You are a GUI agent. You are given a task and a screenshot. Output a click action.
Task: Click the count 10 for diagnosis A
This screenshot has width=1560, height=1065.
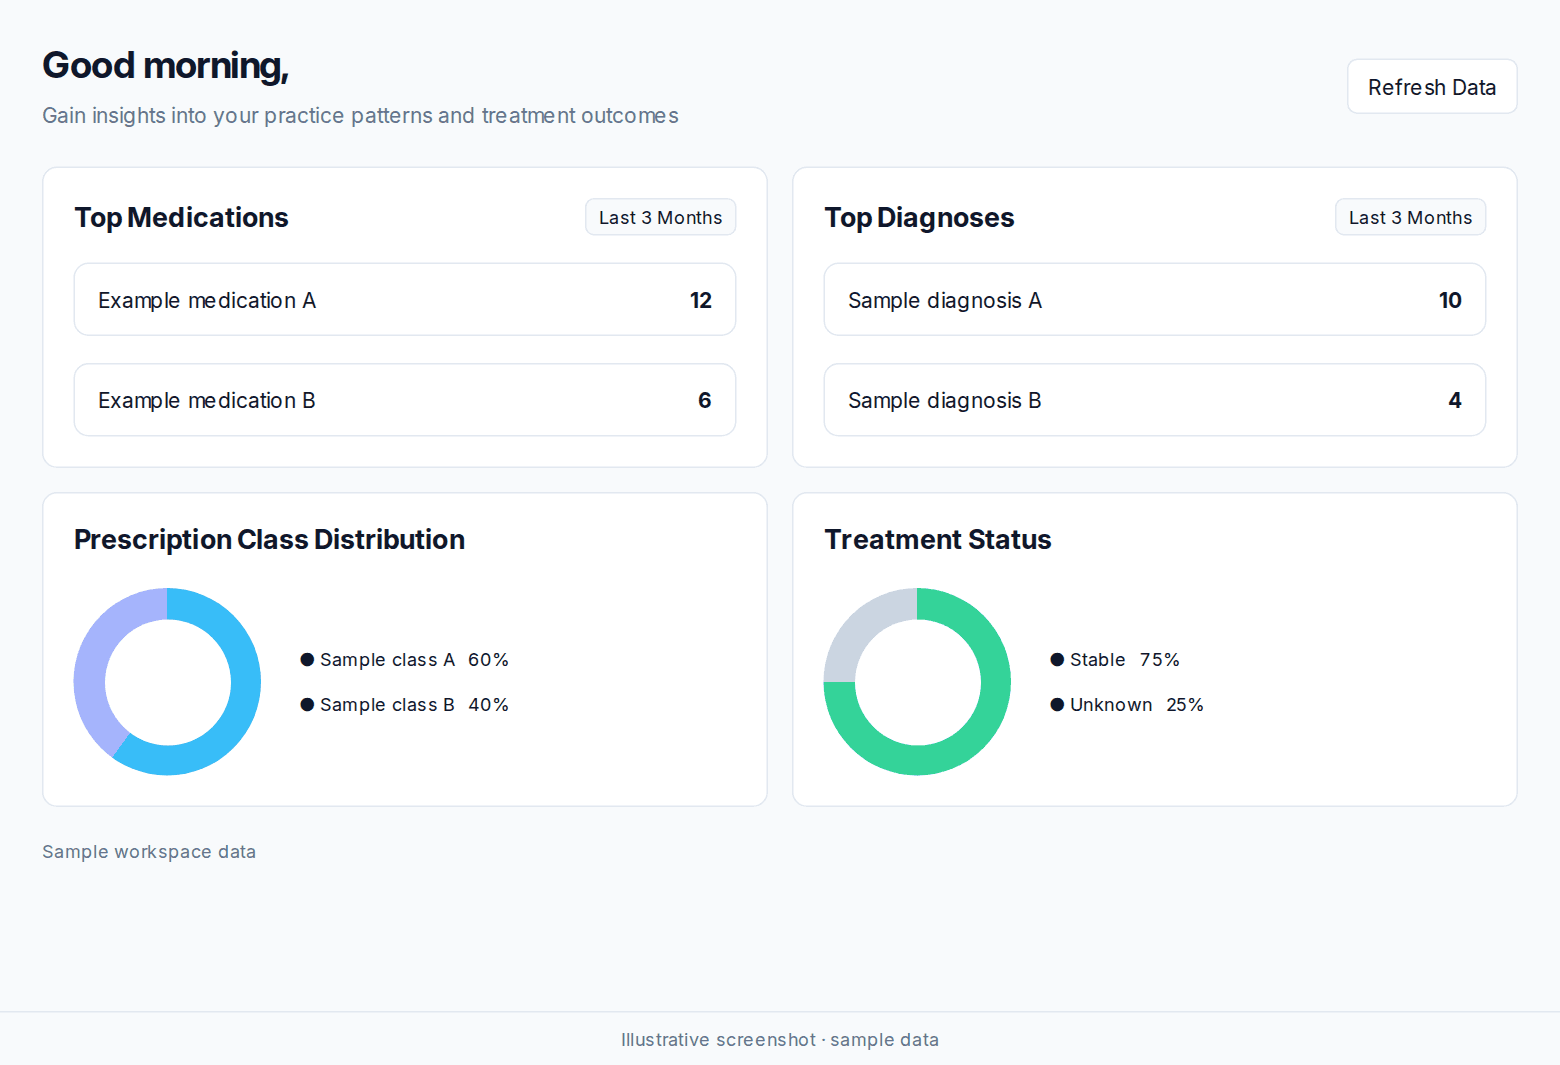tap(1450, 300)
